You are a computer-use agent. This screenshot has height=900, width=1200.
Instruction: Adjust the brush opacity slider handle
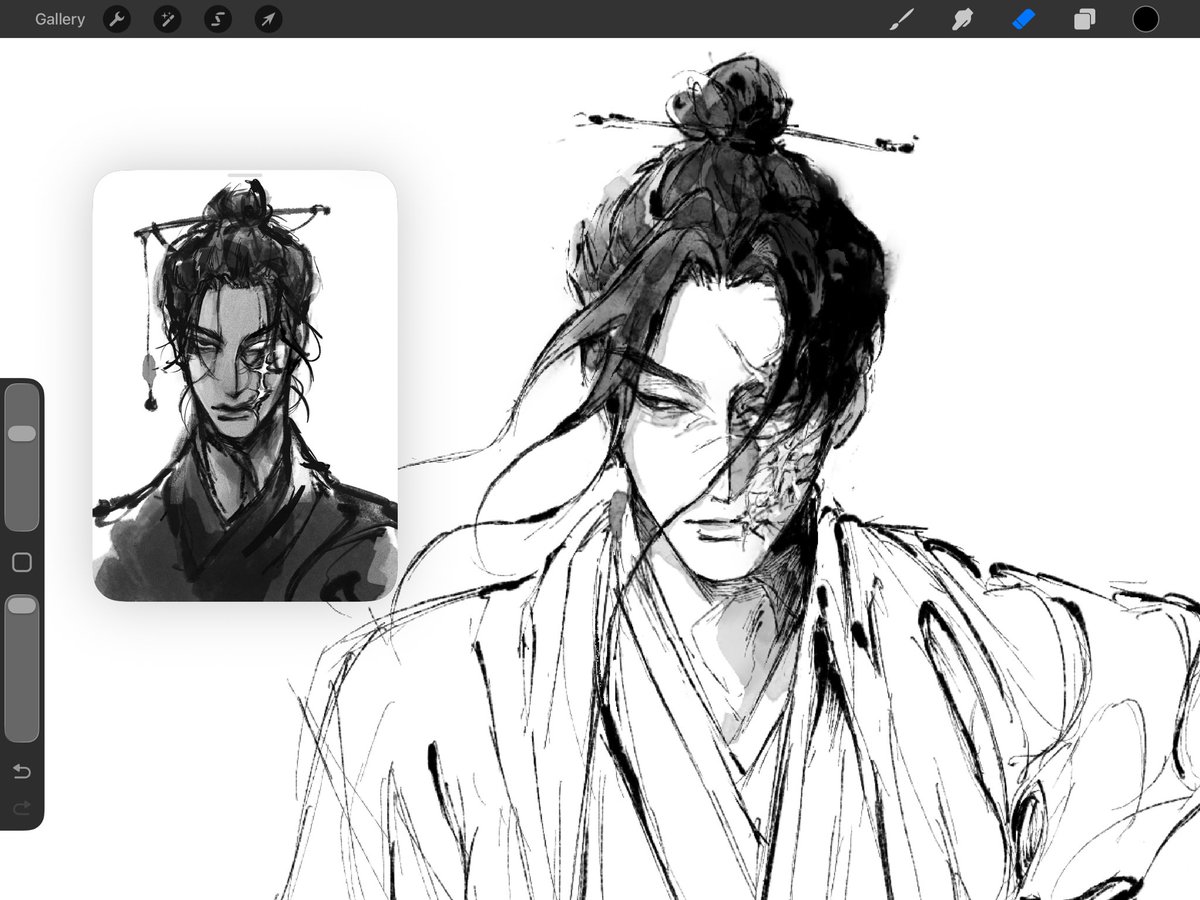click(x=21, y=605)
